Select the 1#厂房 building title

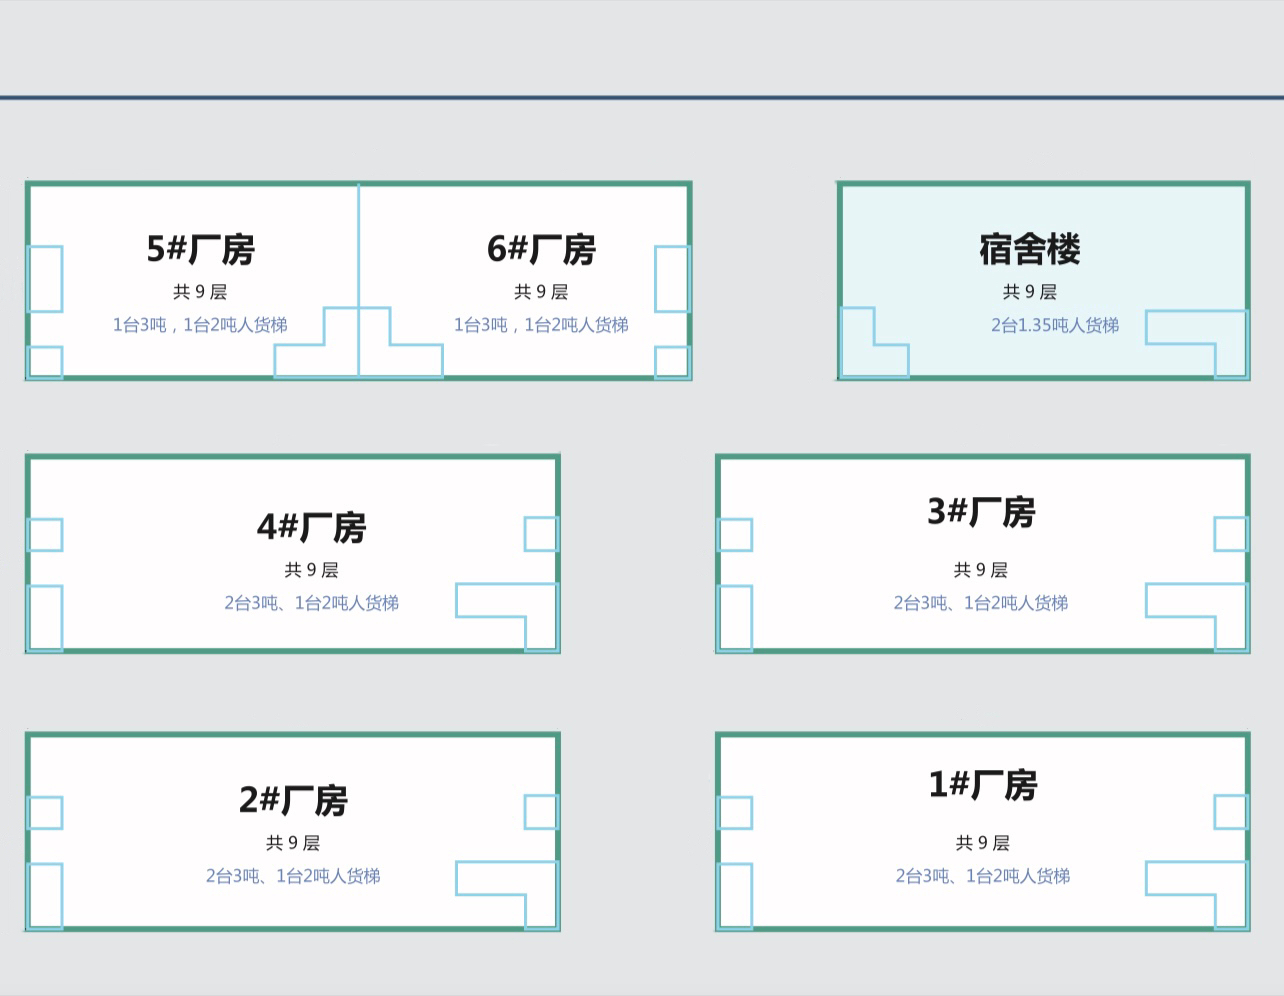(983, 784)
